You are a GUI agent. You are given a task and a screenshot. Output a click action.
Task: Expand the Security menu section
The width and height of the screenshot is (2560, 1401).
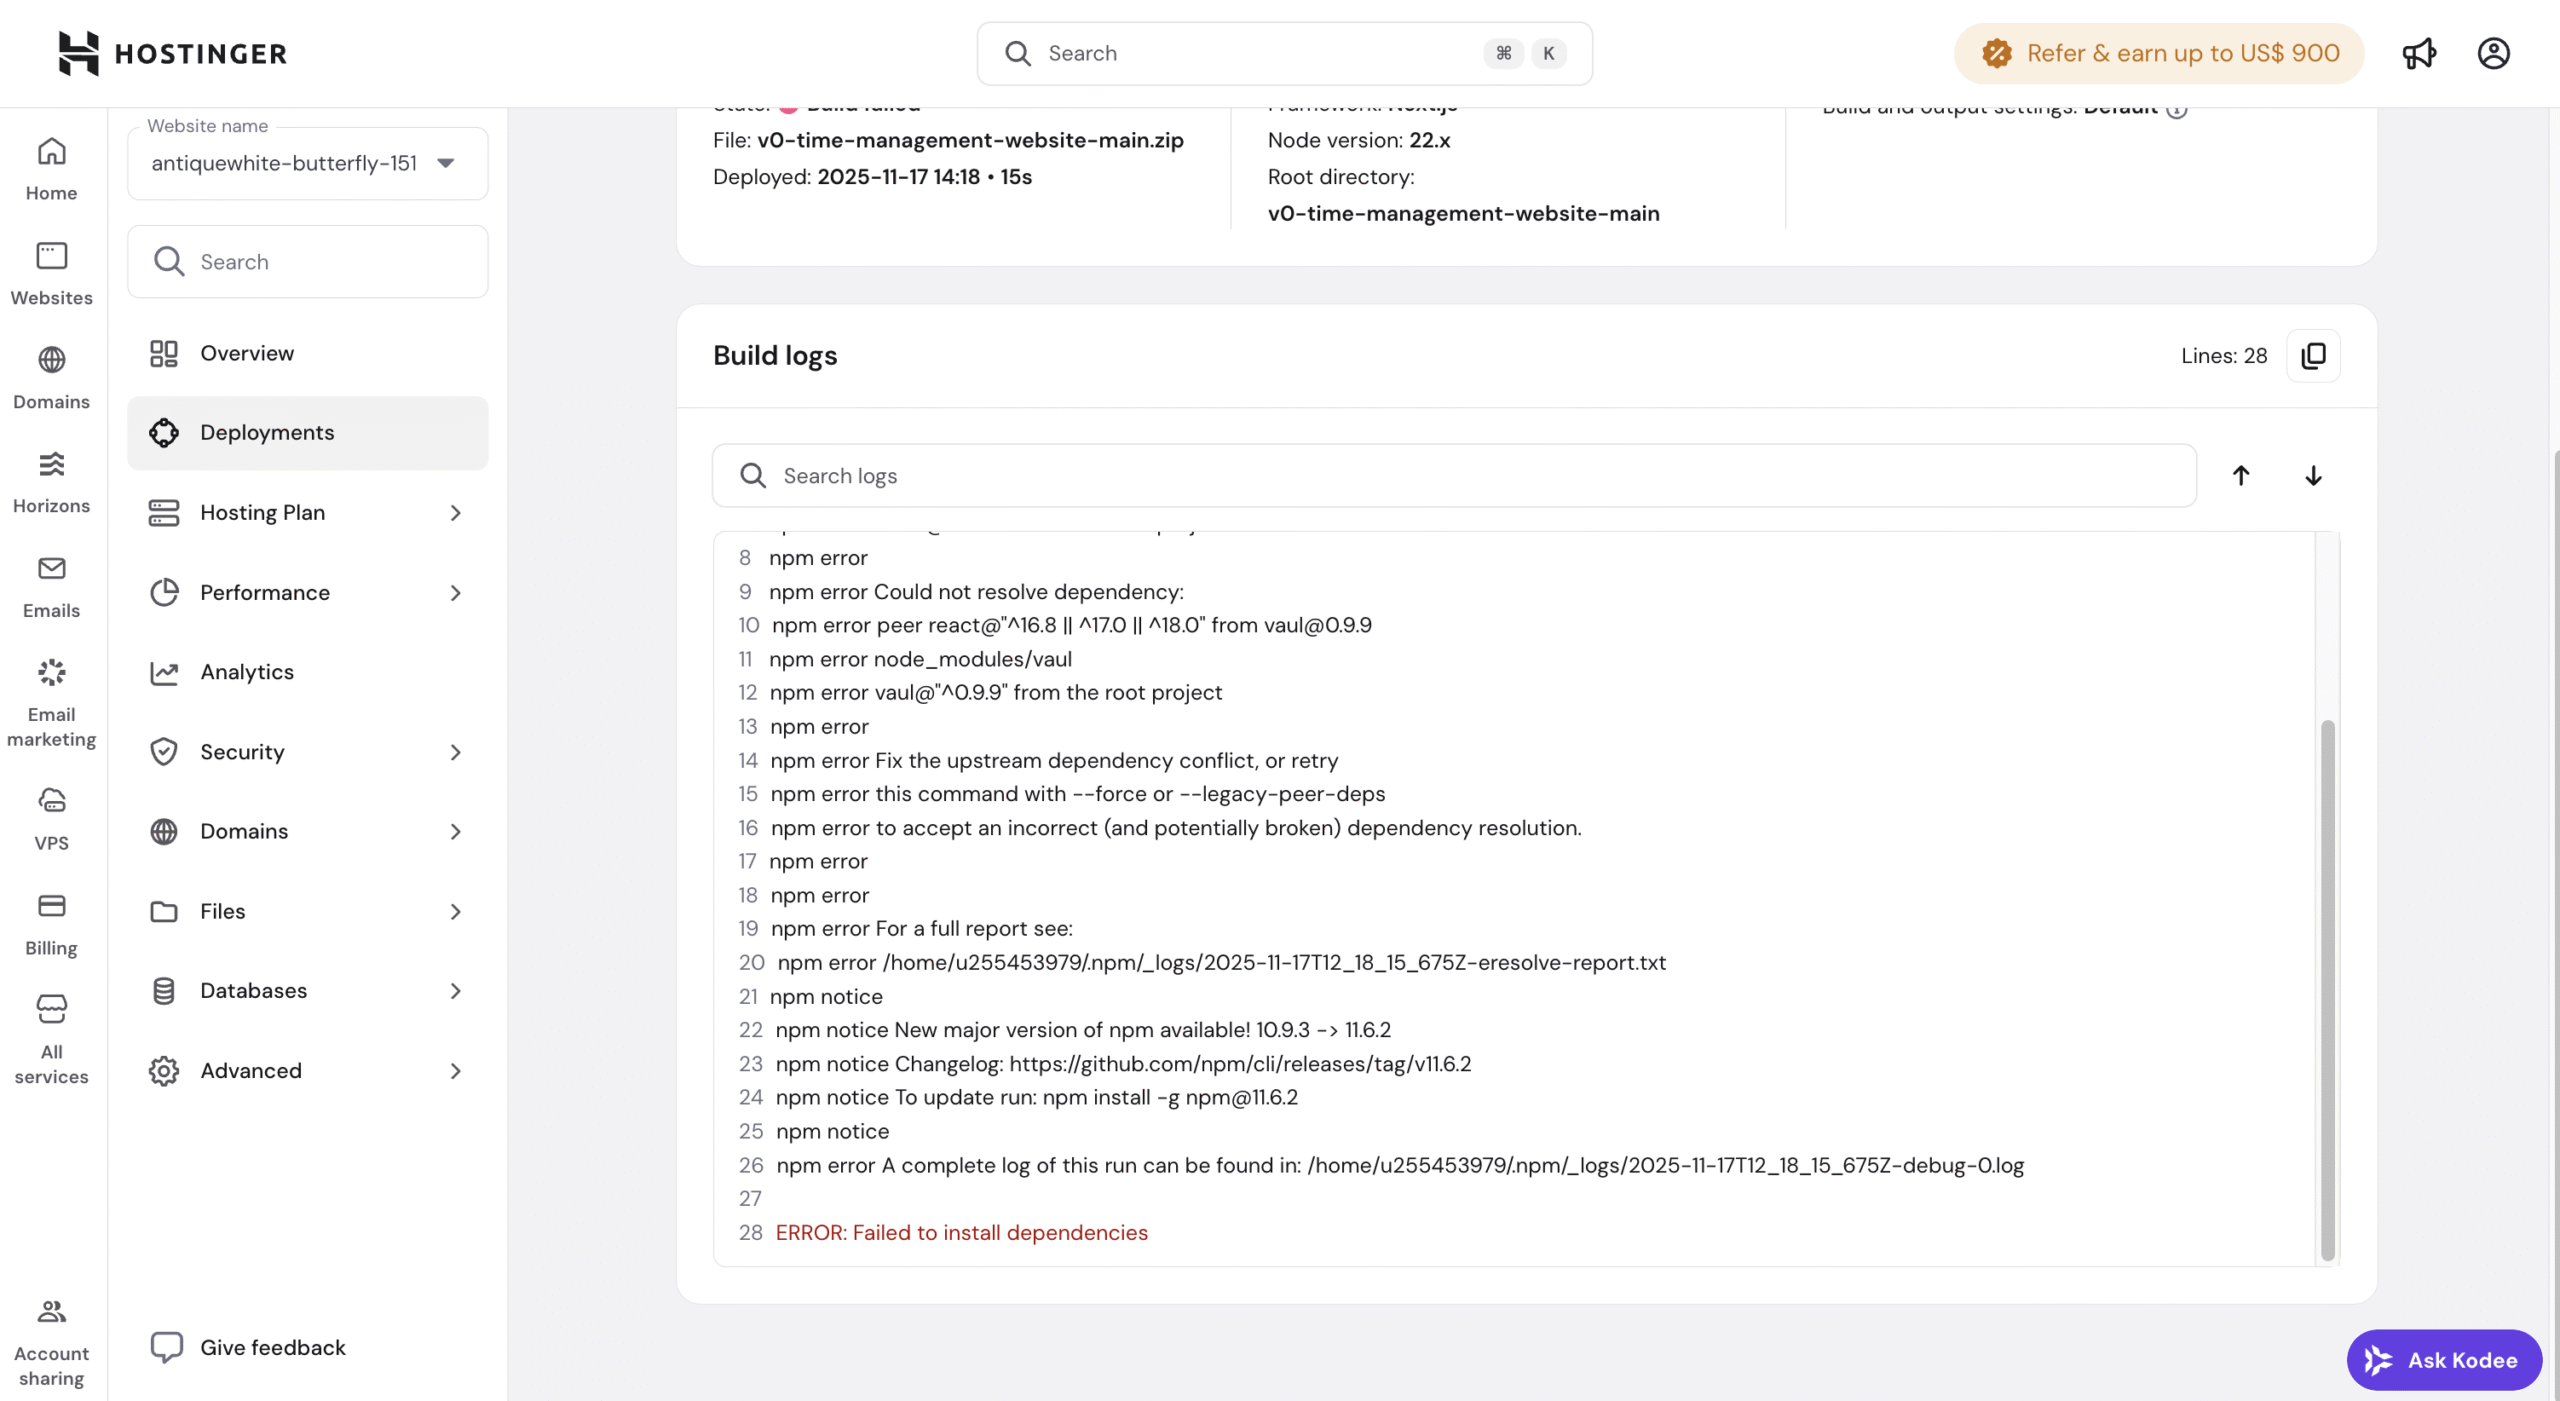[307, 752]
